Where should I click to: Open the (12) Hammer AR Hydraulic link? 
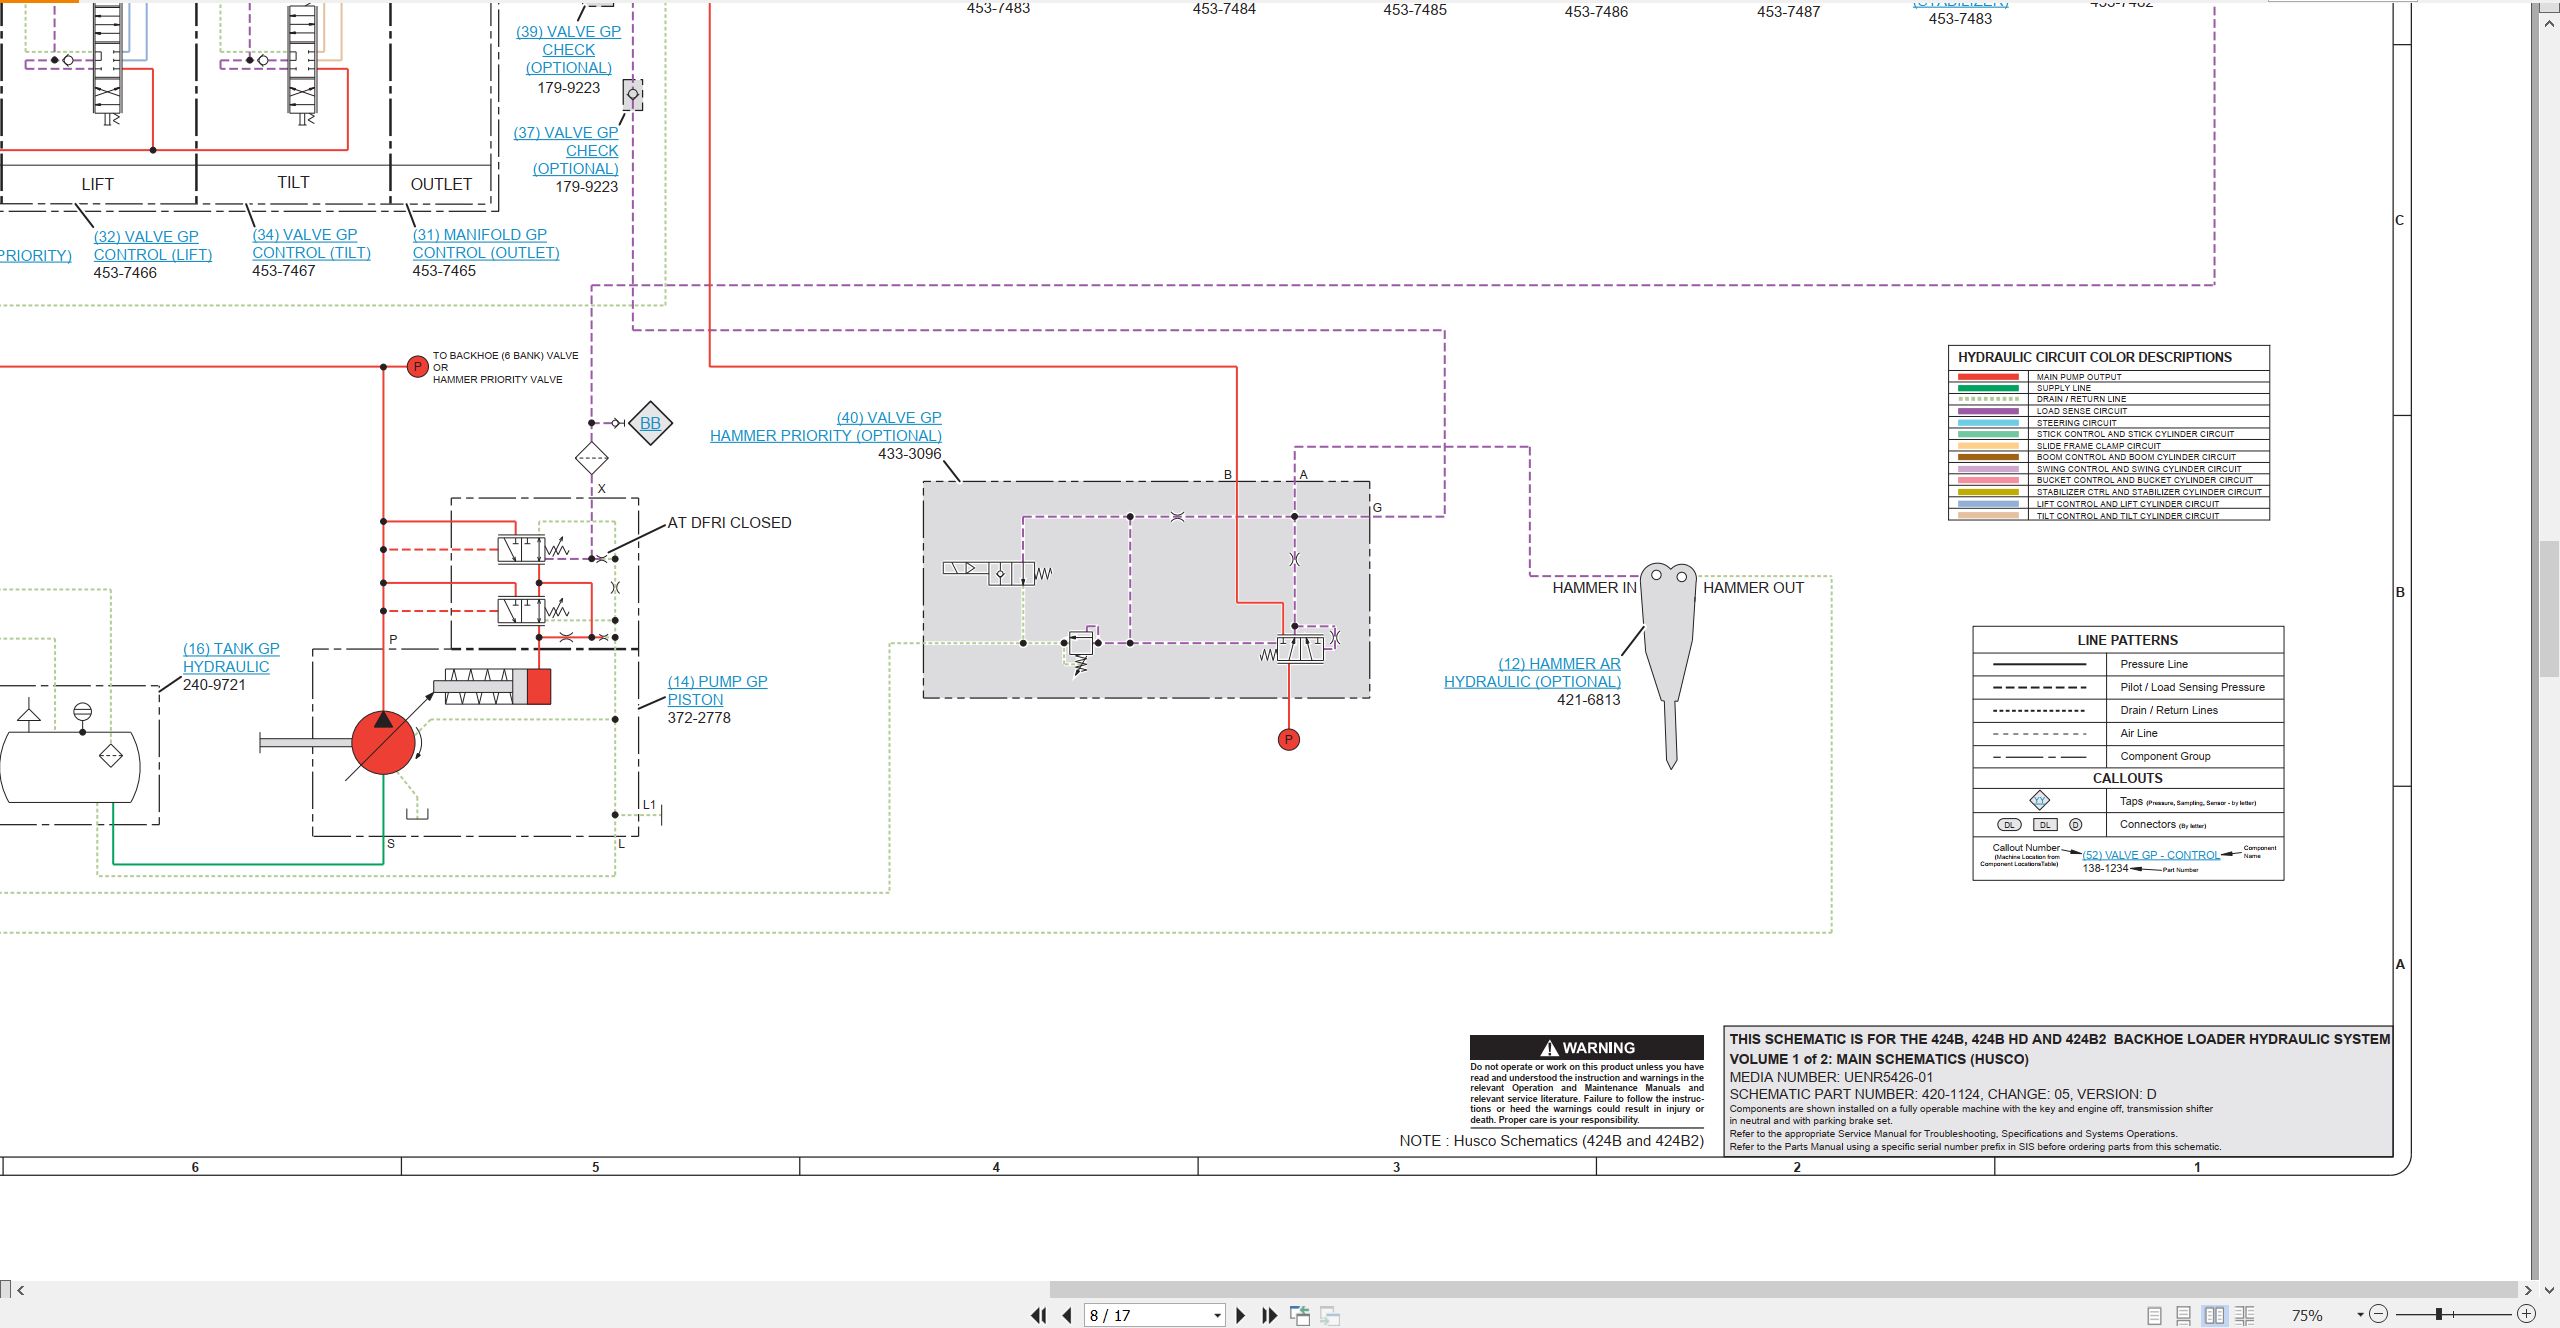coord(1532,673)
